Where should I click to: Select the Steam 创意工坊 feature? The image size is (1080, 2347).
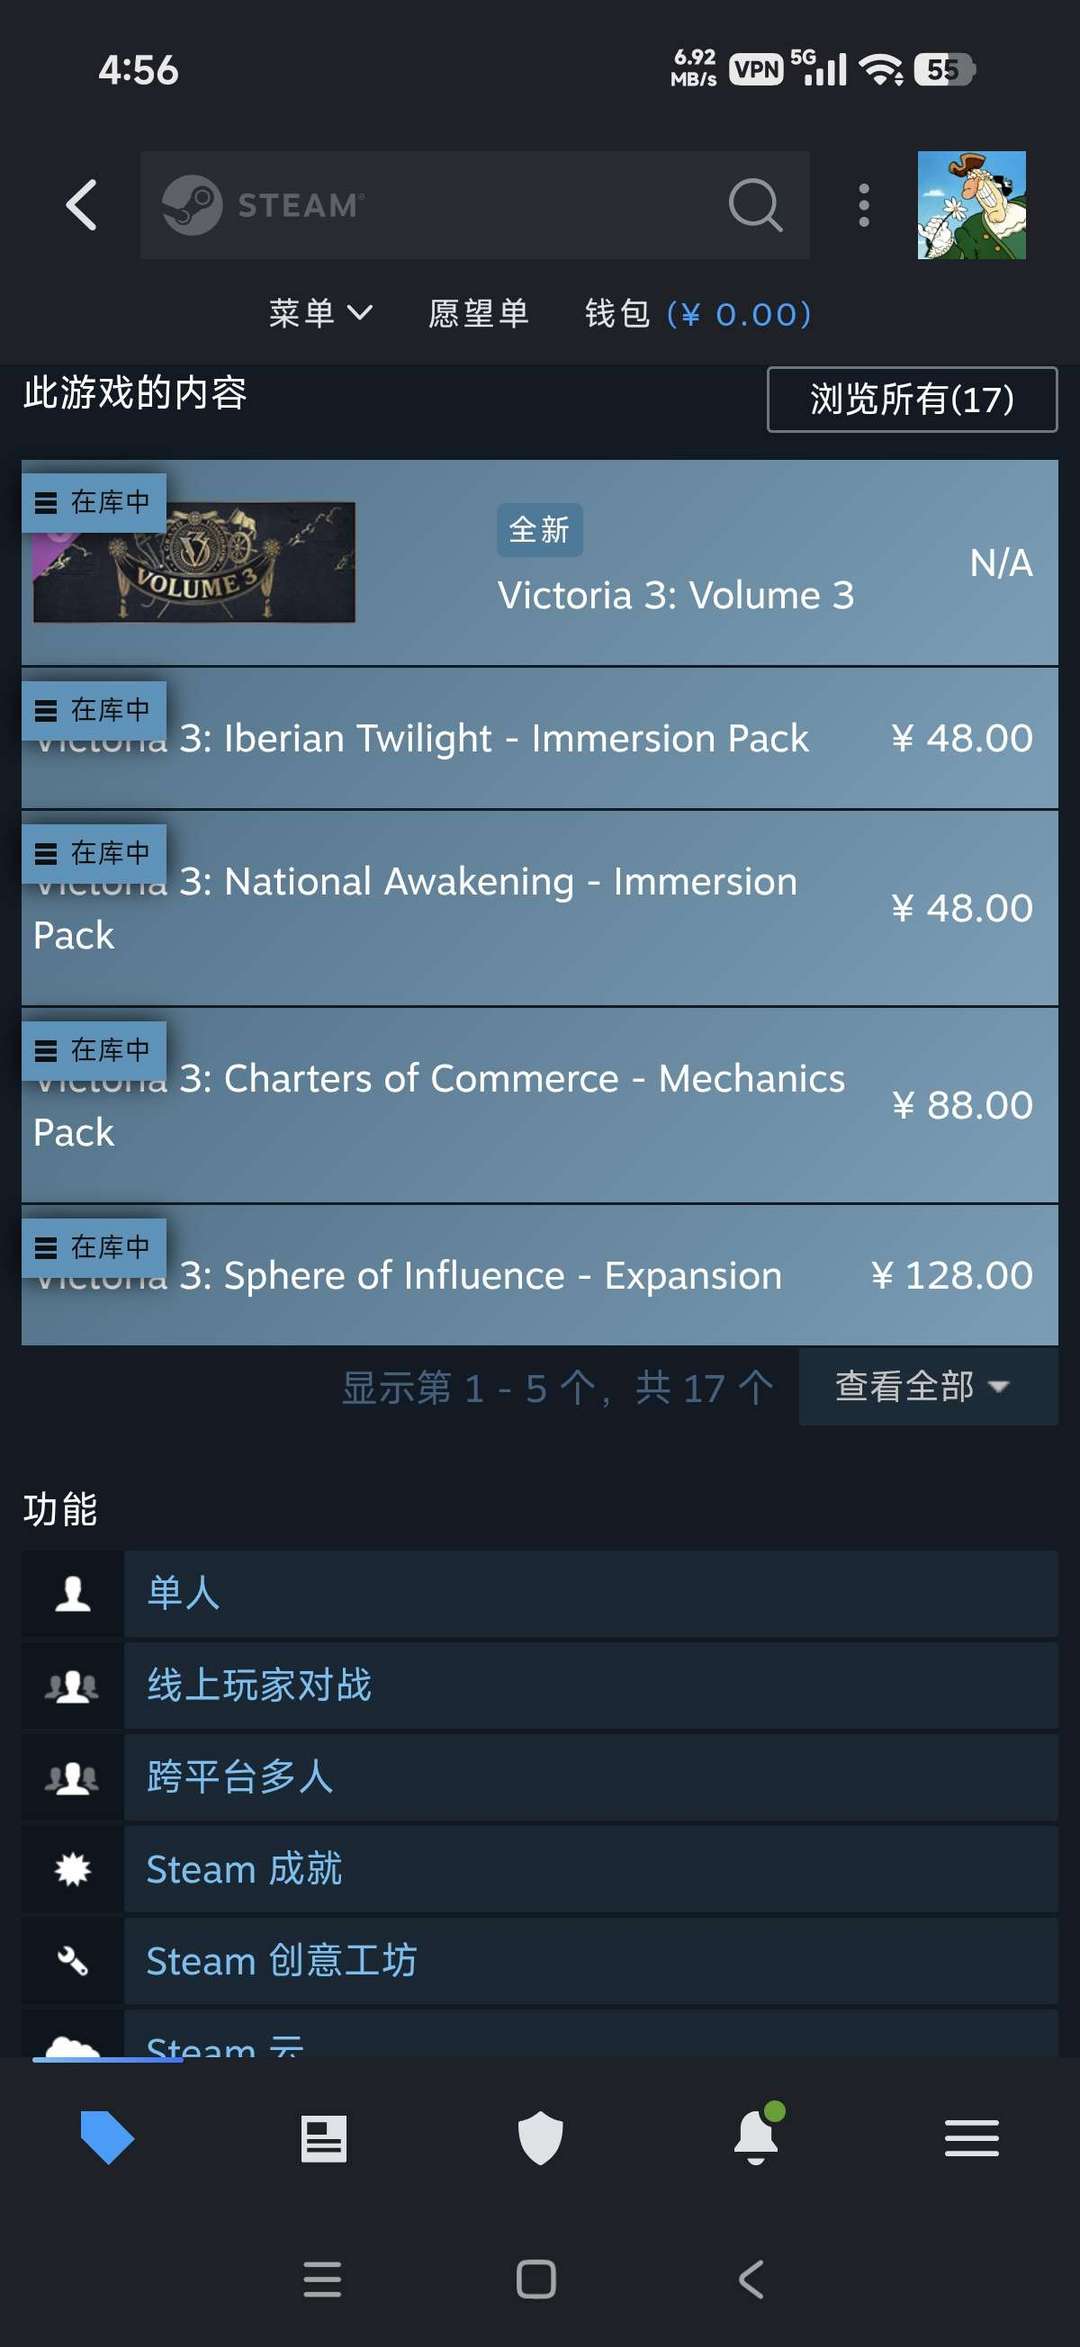click(590, 1961)
